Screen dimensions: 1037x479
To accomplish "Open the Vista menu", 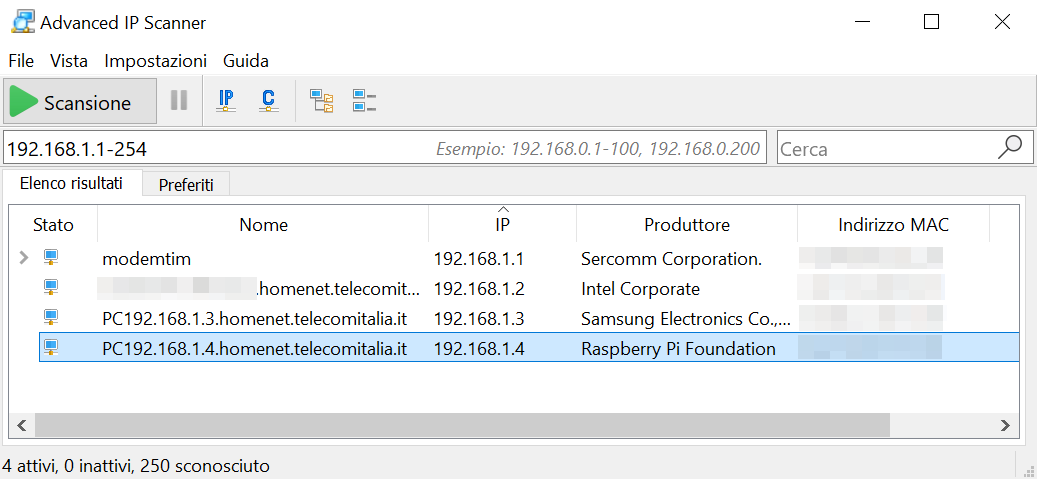I will click(x=69, y=61).
